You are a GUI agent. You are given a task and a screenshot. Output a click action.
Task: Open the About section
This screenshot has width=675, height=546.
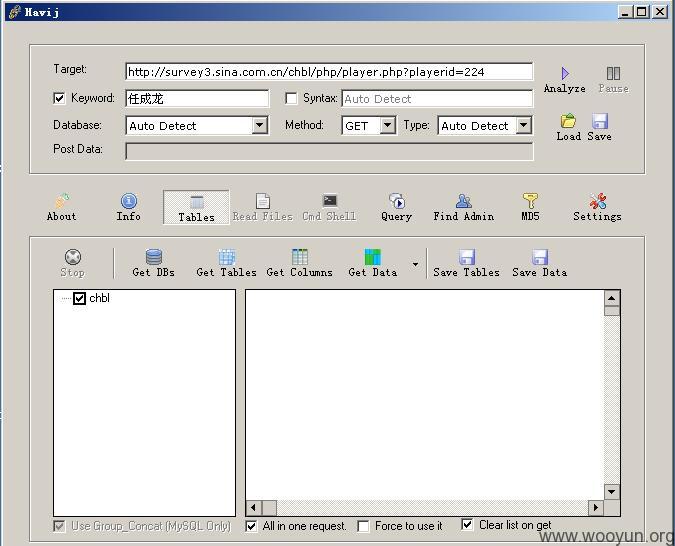[62, 208]
